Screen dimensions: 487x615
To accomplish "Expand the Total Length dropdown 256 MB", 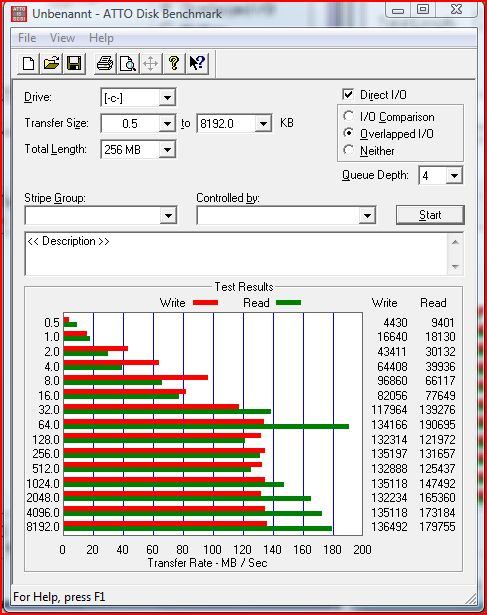I will (x=167, y=150).
